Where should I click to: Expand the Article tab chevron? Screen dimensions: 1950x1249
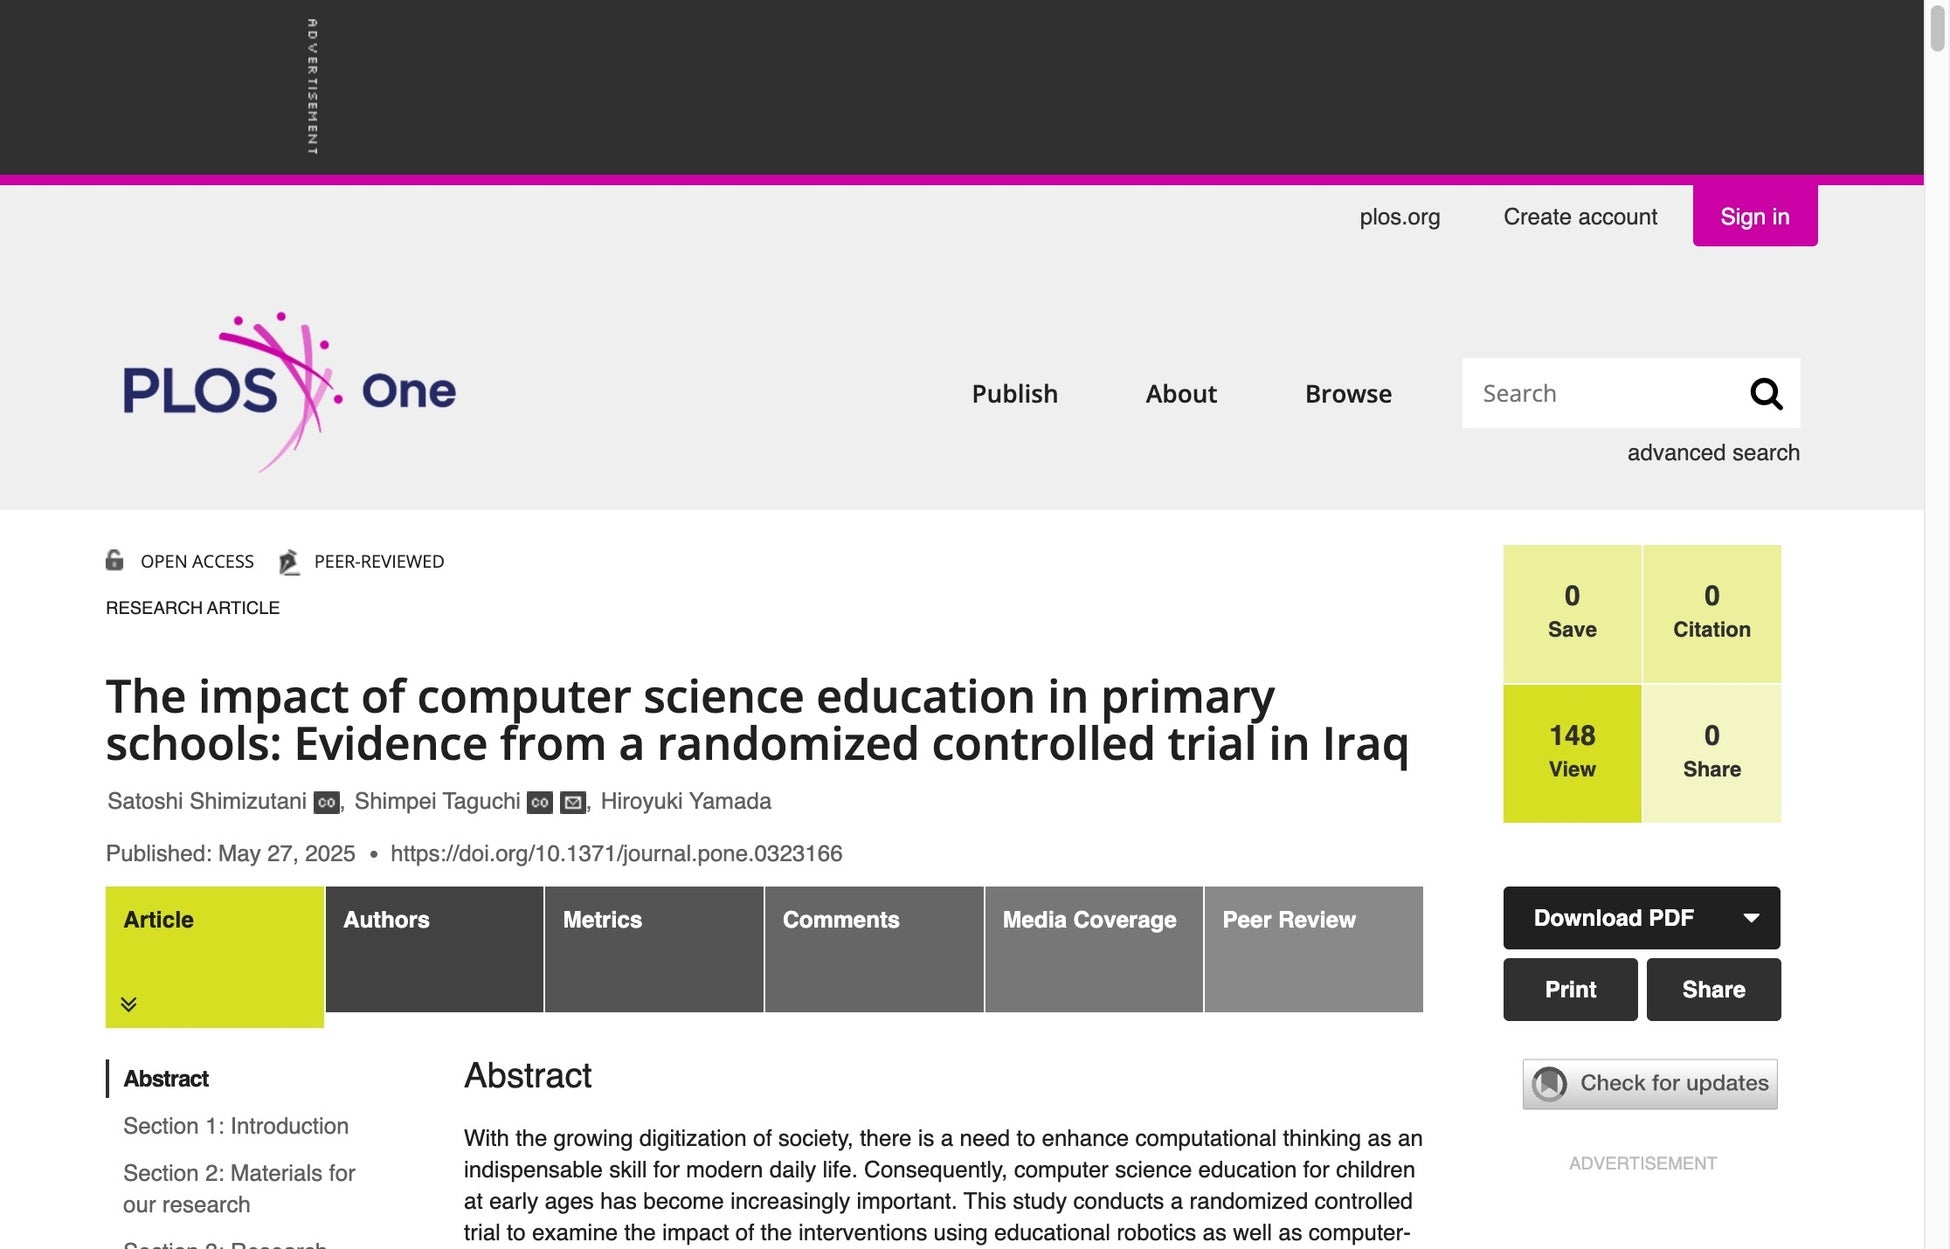(129, 1004)
